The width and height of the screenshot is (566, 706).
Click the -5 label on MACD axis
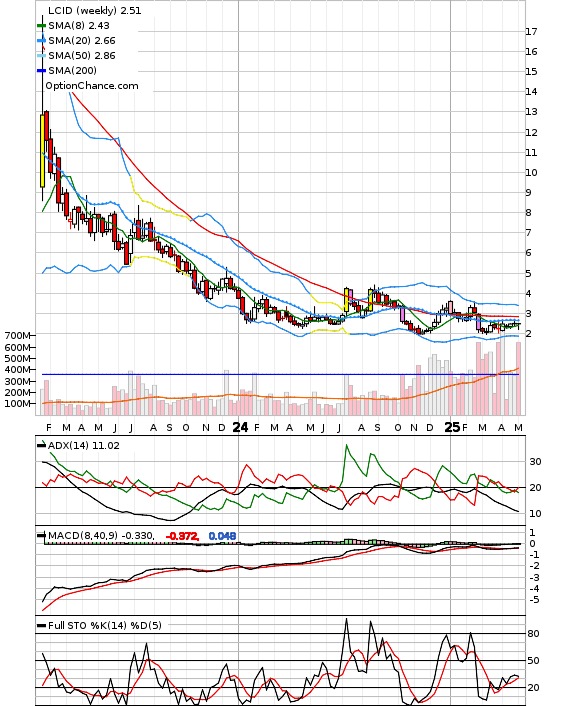[534, 600]
